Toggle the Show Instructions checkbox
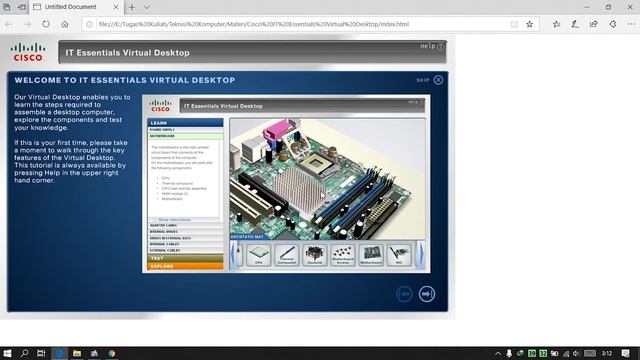The image size is (640, 360). [x=155, y=220]
